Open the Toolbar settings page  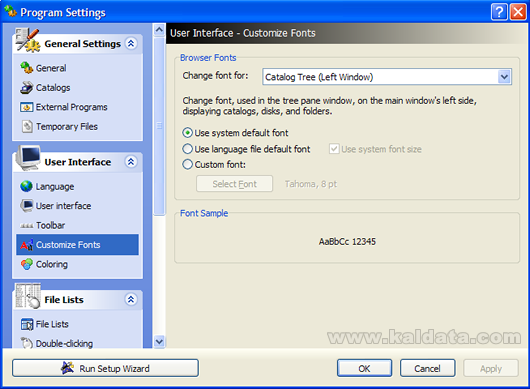tap(50, 225)
